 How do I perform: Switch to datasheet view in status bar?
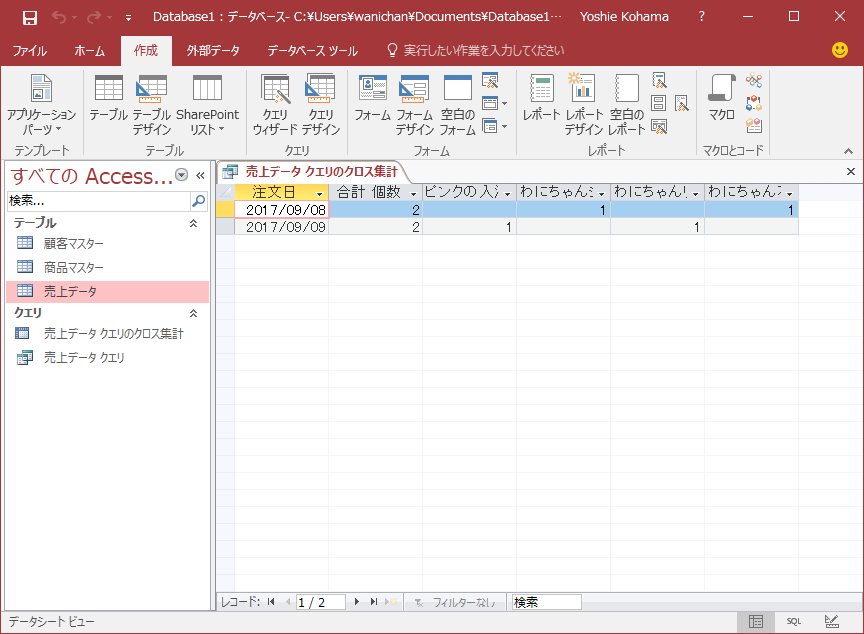756,621
